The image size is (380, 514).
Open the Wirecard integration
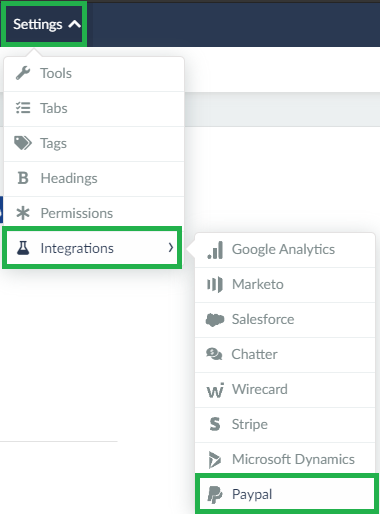pyautogui.click(x=285, y=390)
